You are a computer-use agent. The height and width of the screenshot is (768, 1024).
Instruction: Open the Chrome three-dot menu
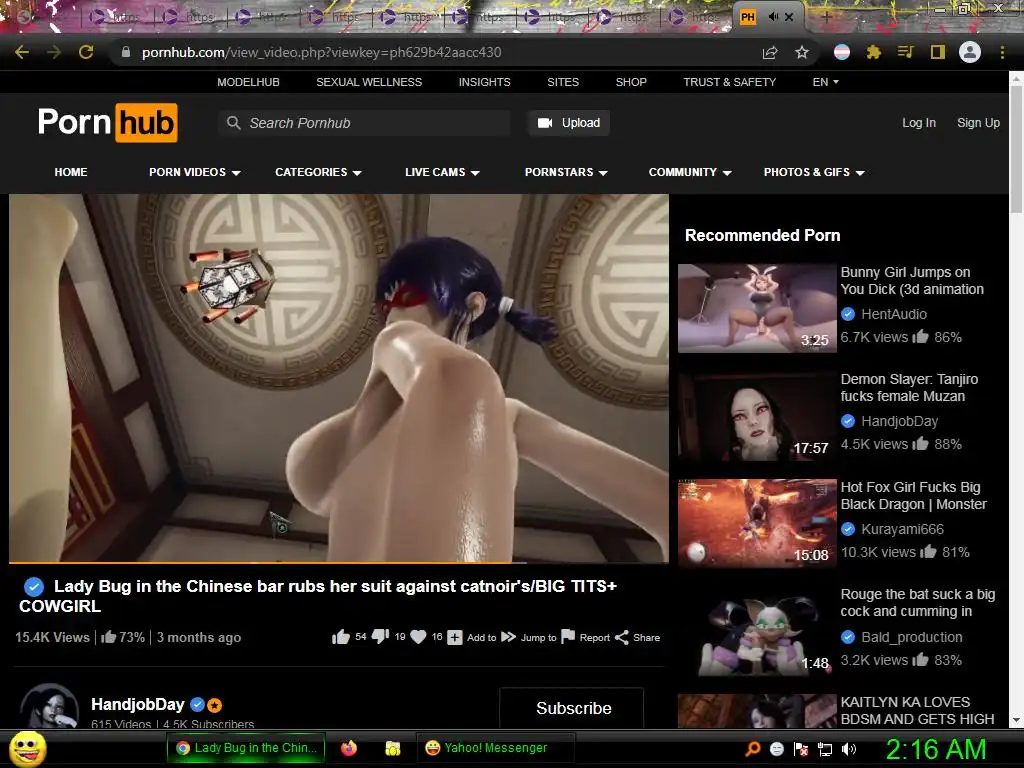pos(1002,52)
